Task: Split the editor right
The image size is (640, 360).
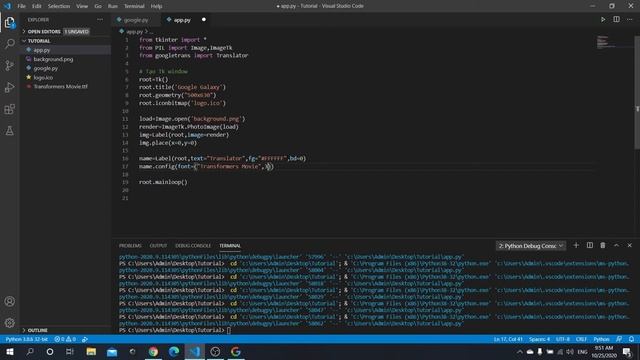Action: 616,19
